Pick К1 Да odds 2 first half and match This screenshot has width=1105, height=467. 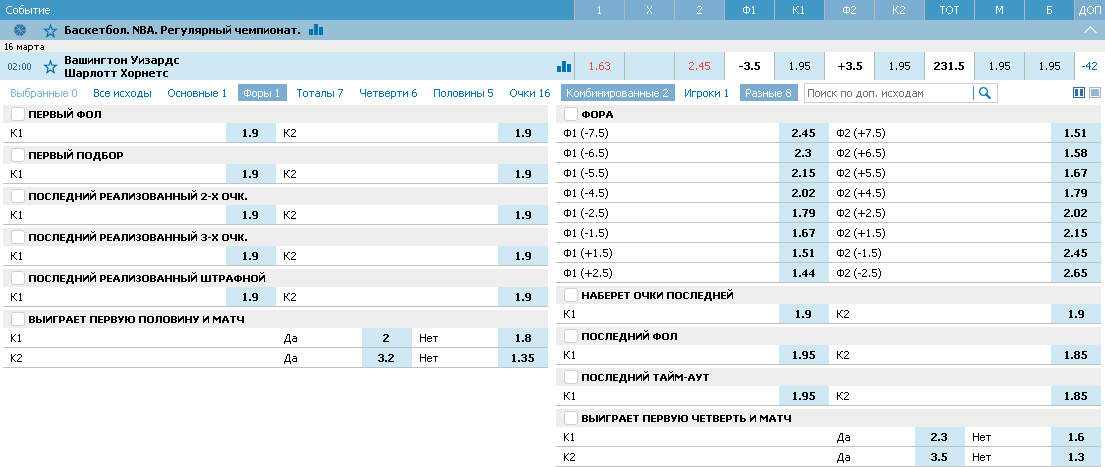coord(386,338)
